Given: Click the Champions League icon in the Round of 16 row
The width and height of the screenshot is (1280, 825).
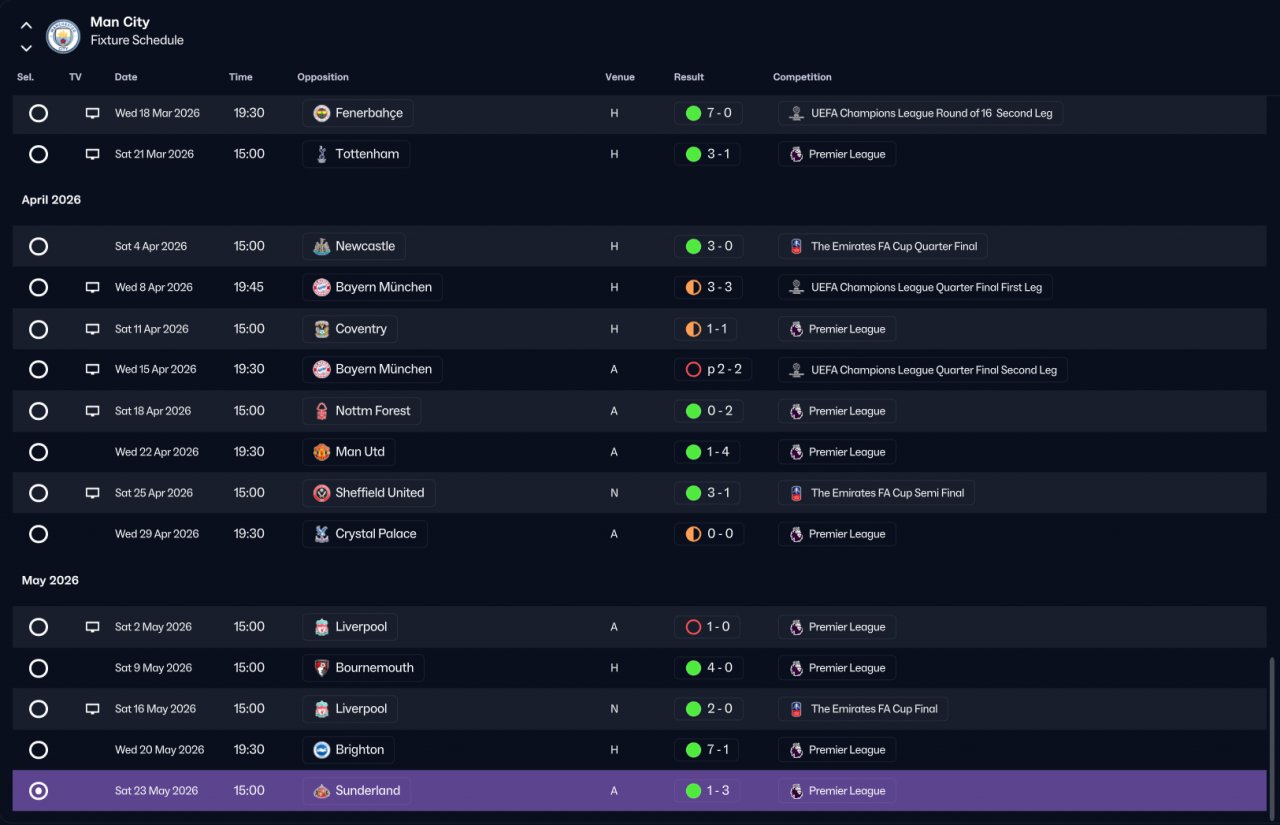Looking at the screenshot, I should [796, 113].
